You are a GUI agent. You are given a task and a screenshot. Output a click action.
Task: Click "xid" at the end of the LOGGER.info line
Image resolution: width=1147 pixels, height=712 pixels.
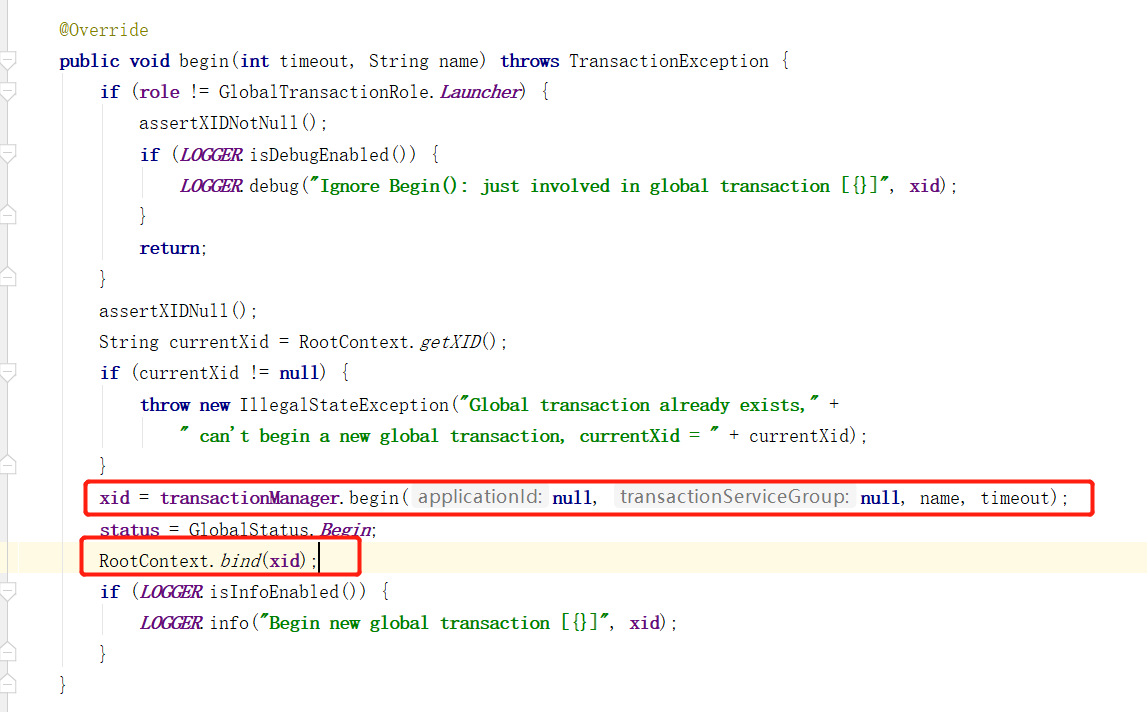pyautogui.click(x=644, y=623)
